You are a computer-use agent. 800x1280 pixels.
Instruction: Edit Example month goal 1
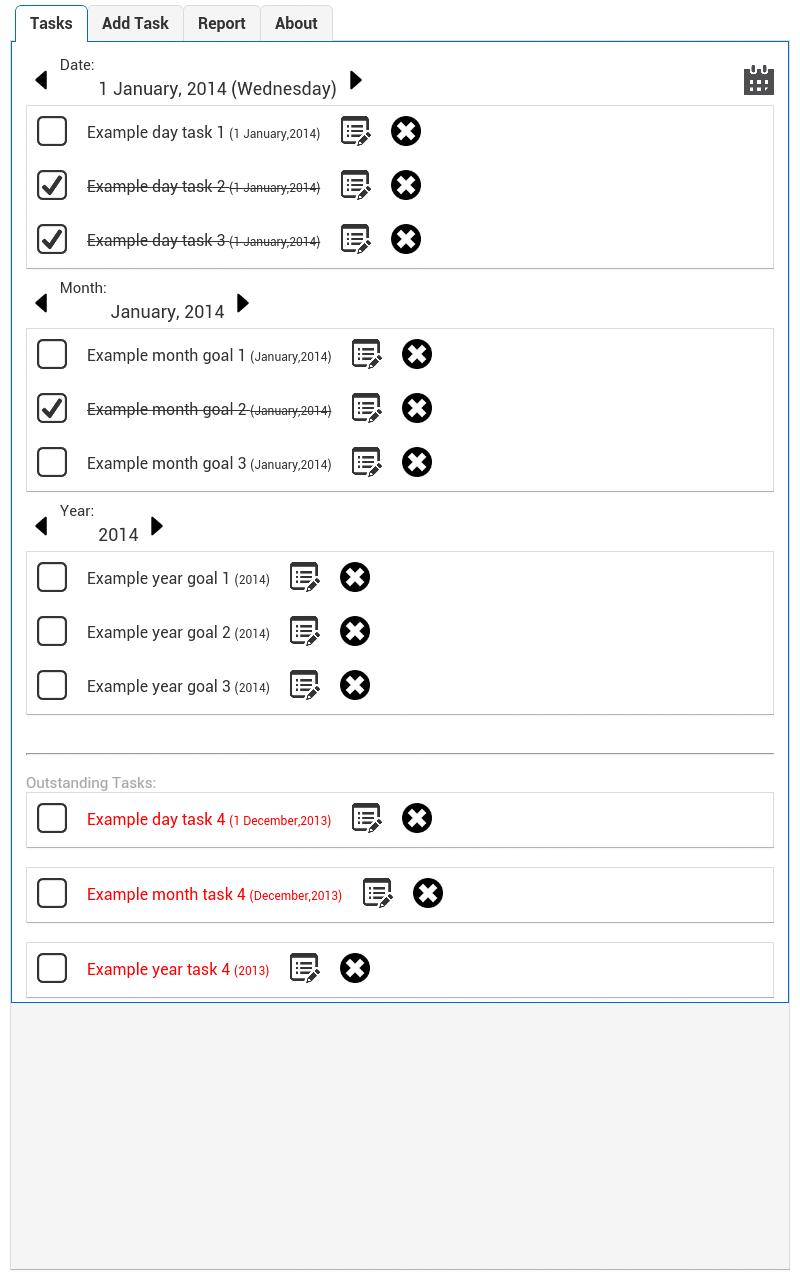click(367, 354)
